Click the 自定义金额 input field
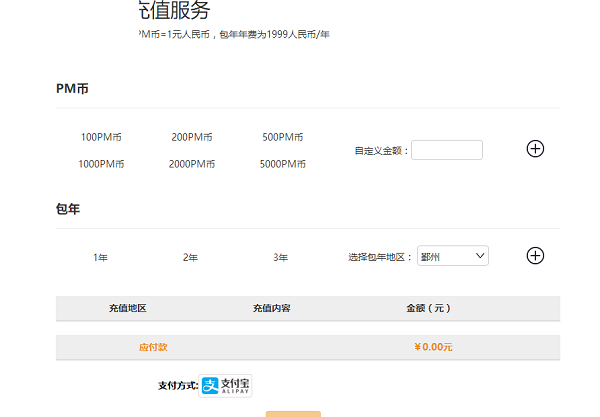This screenshot has height=417, width=600. [447, 150]
